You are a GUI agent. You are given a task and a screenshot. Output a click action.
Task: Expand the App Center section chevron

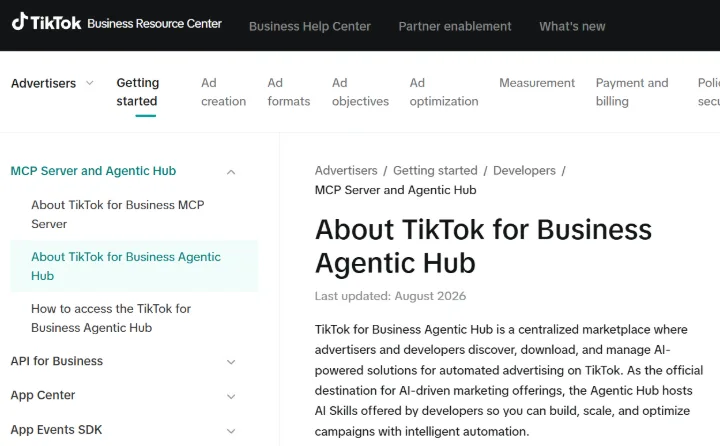click(x=231, y=396)
